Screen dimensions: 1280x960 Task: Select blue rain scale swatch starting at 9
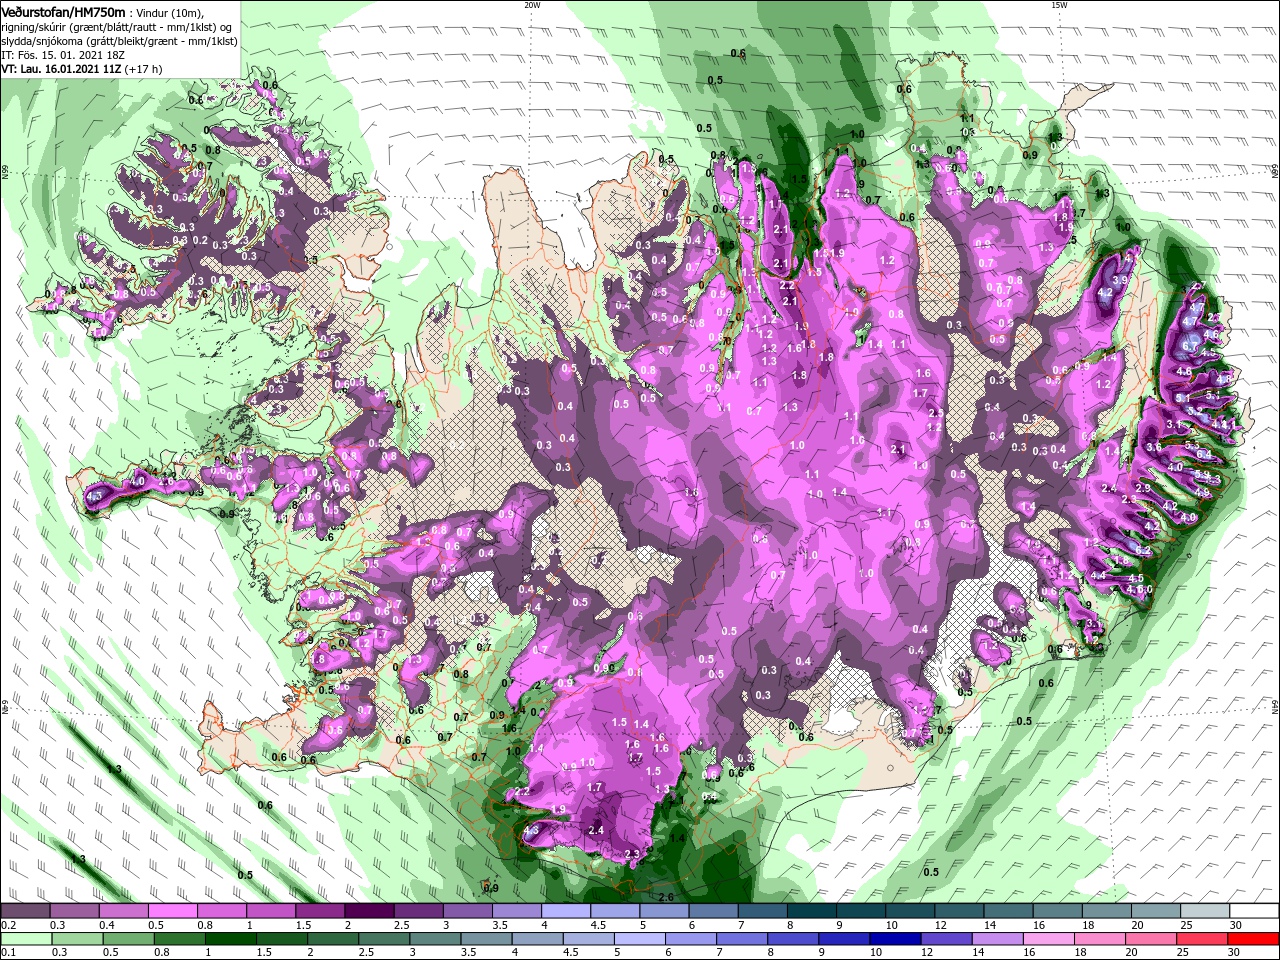pyautogui.click(x=846, y=939)
